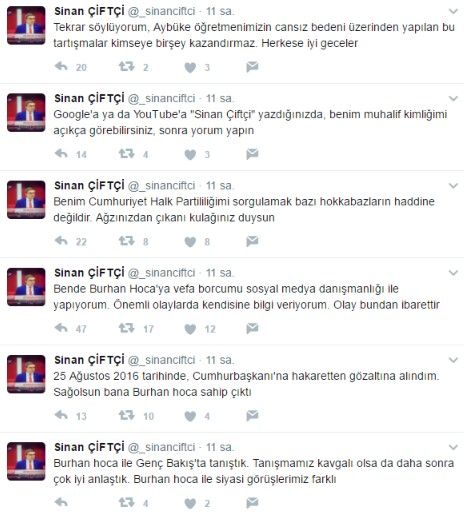Send direct message from the sosyal medya danışmanlığı tweet
464x530 pixels.
coord(252,328)
